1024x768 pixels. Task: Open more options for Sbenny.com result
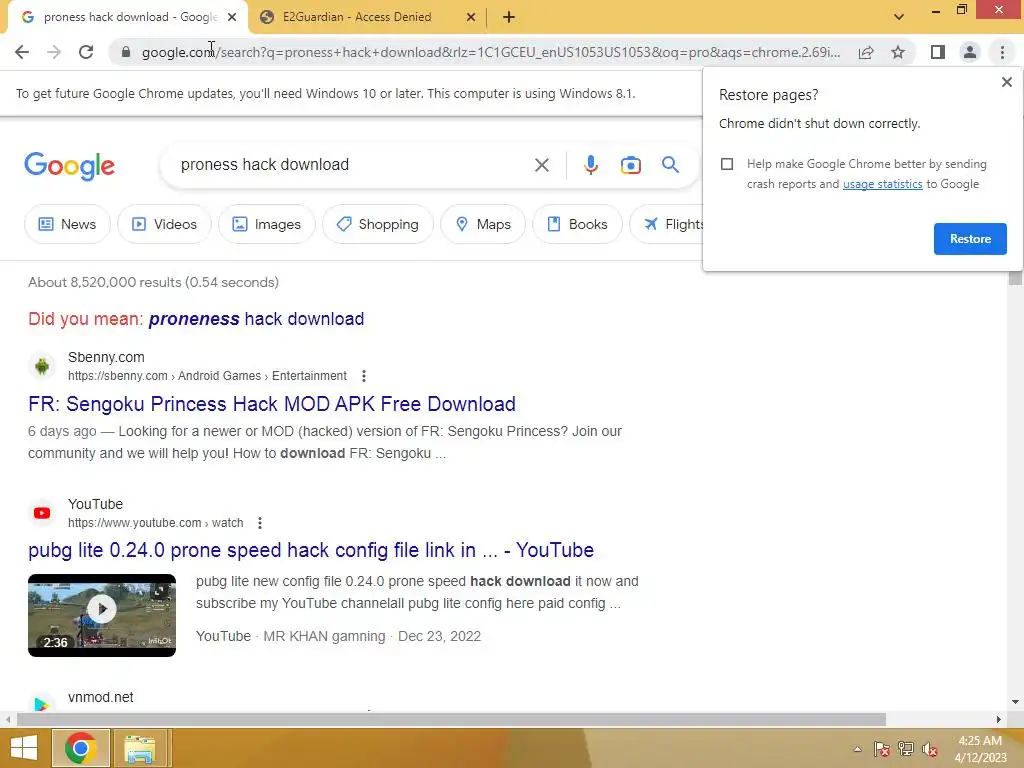[x=364, y=376]
